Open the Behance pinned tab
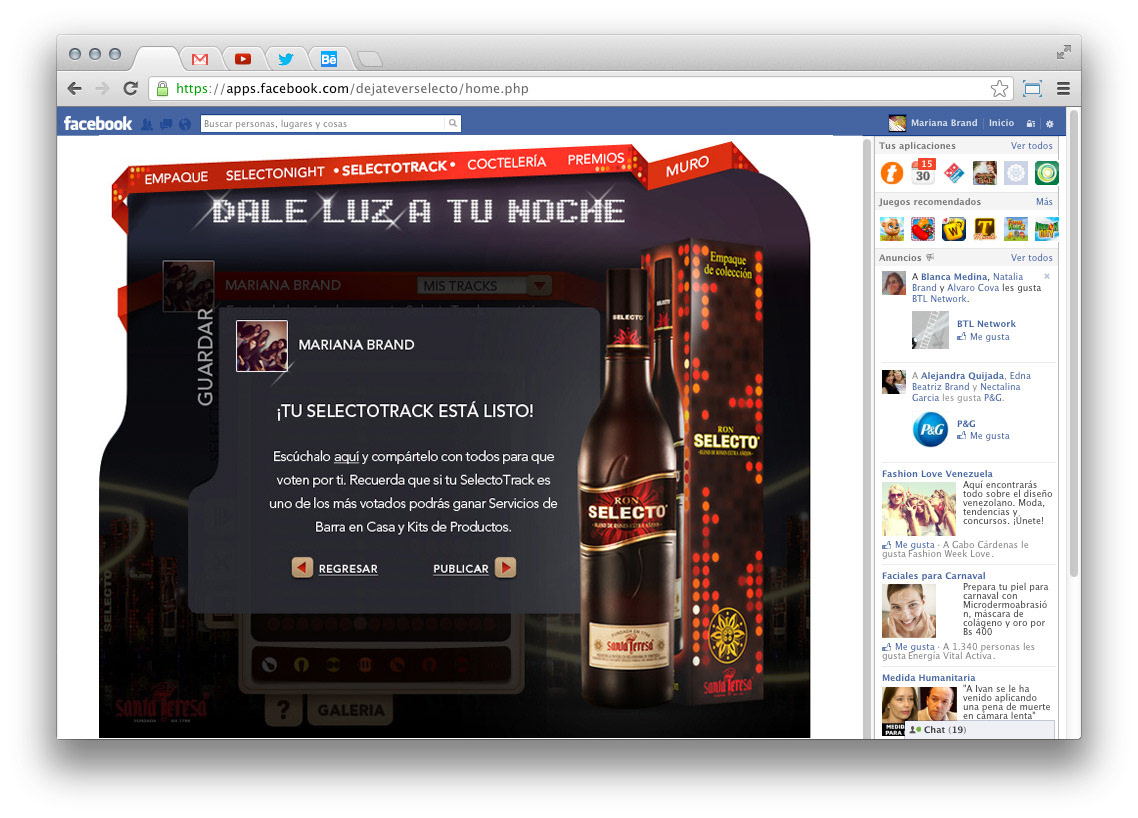Viewport: 1138px width, 818px height. [329, 60]
